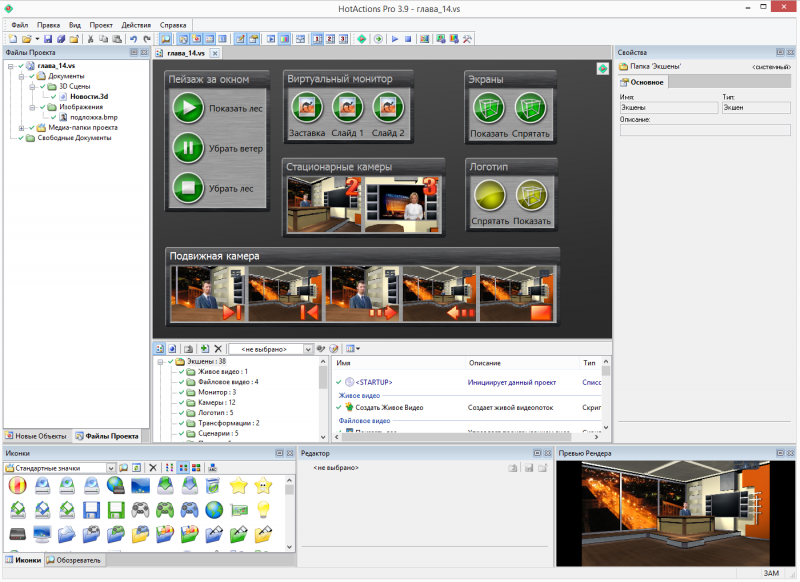Toggle the checkmark next to 'Новости.3d'
Viewport: 800px width, 582px height.
[x=54, y=96]
